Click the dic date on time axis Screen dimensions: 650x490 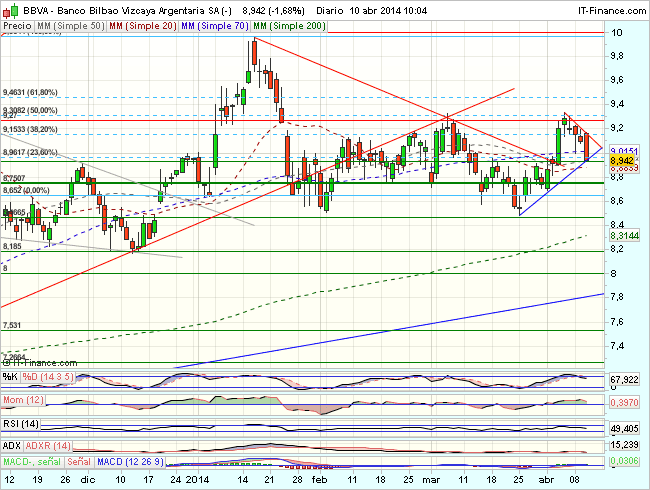coord(88,480)
